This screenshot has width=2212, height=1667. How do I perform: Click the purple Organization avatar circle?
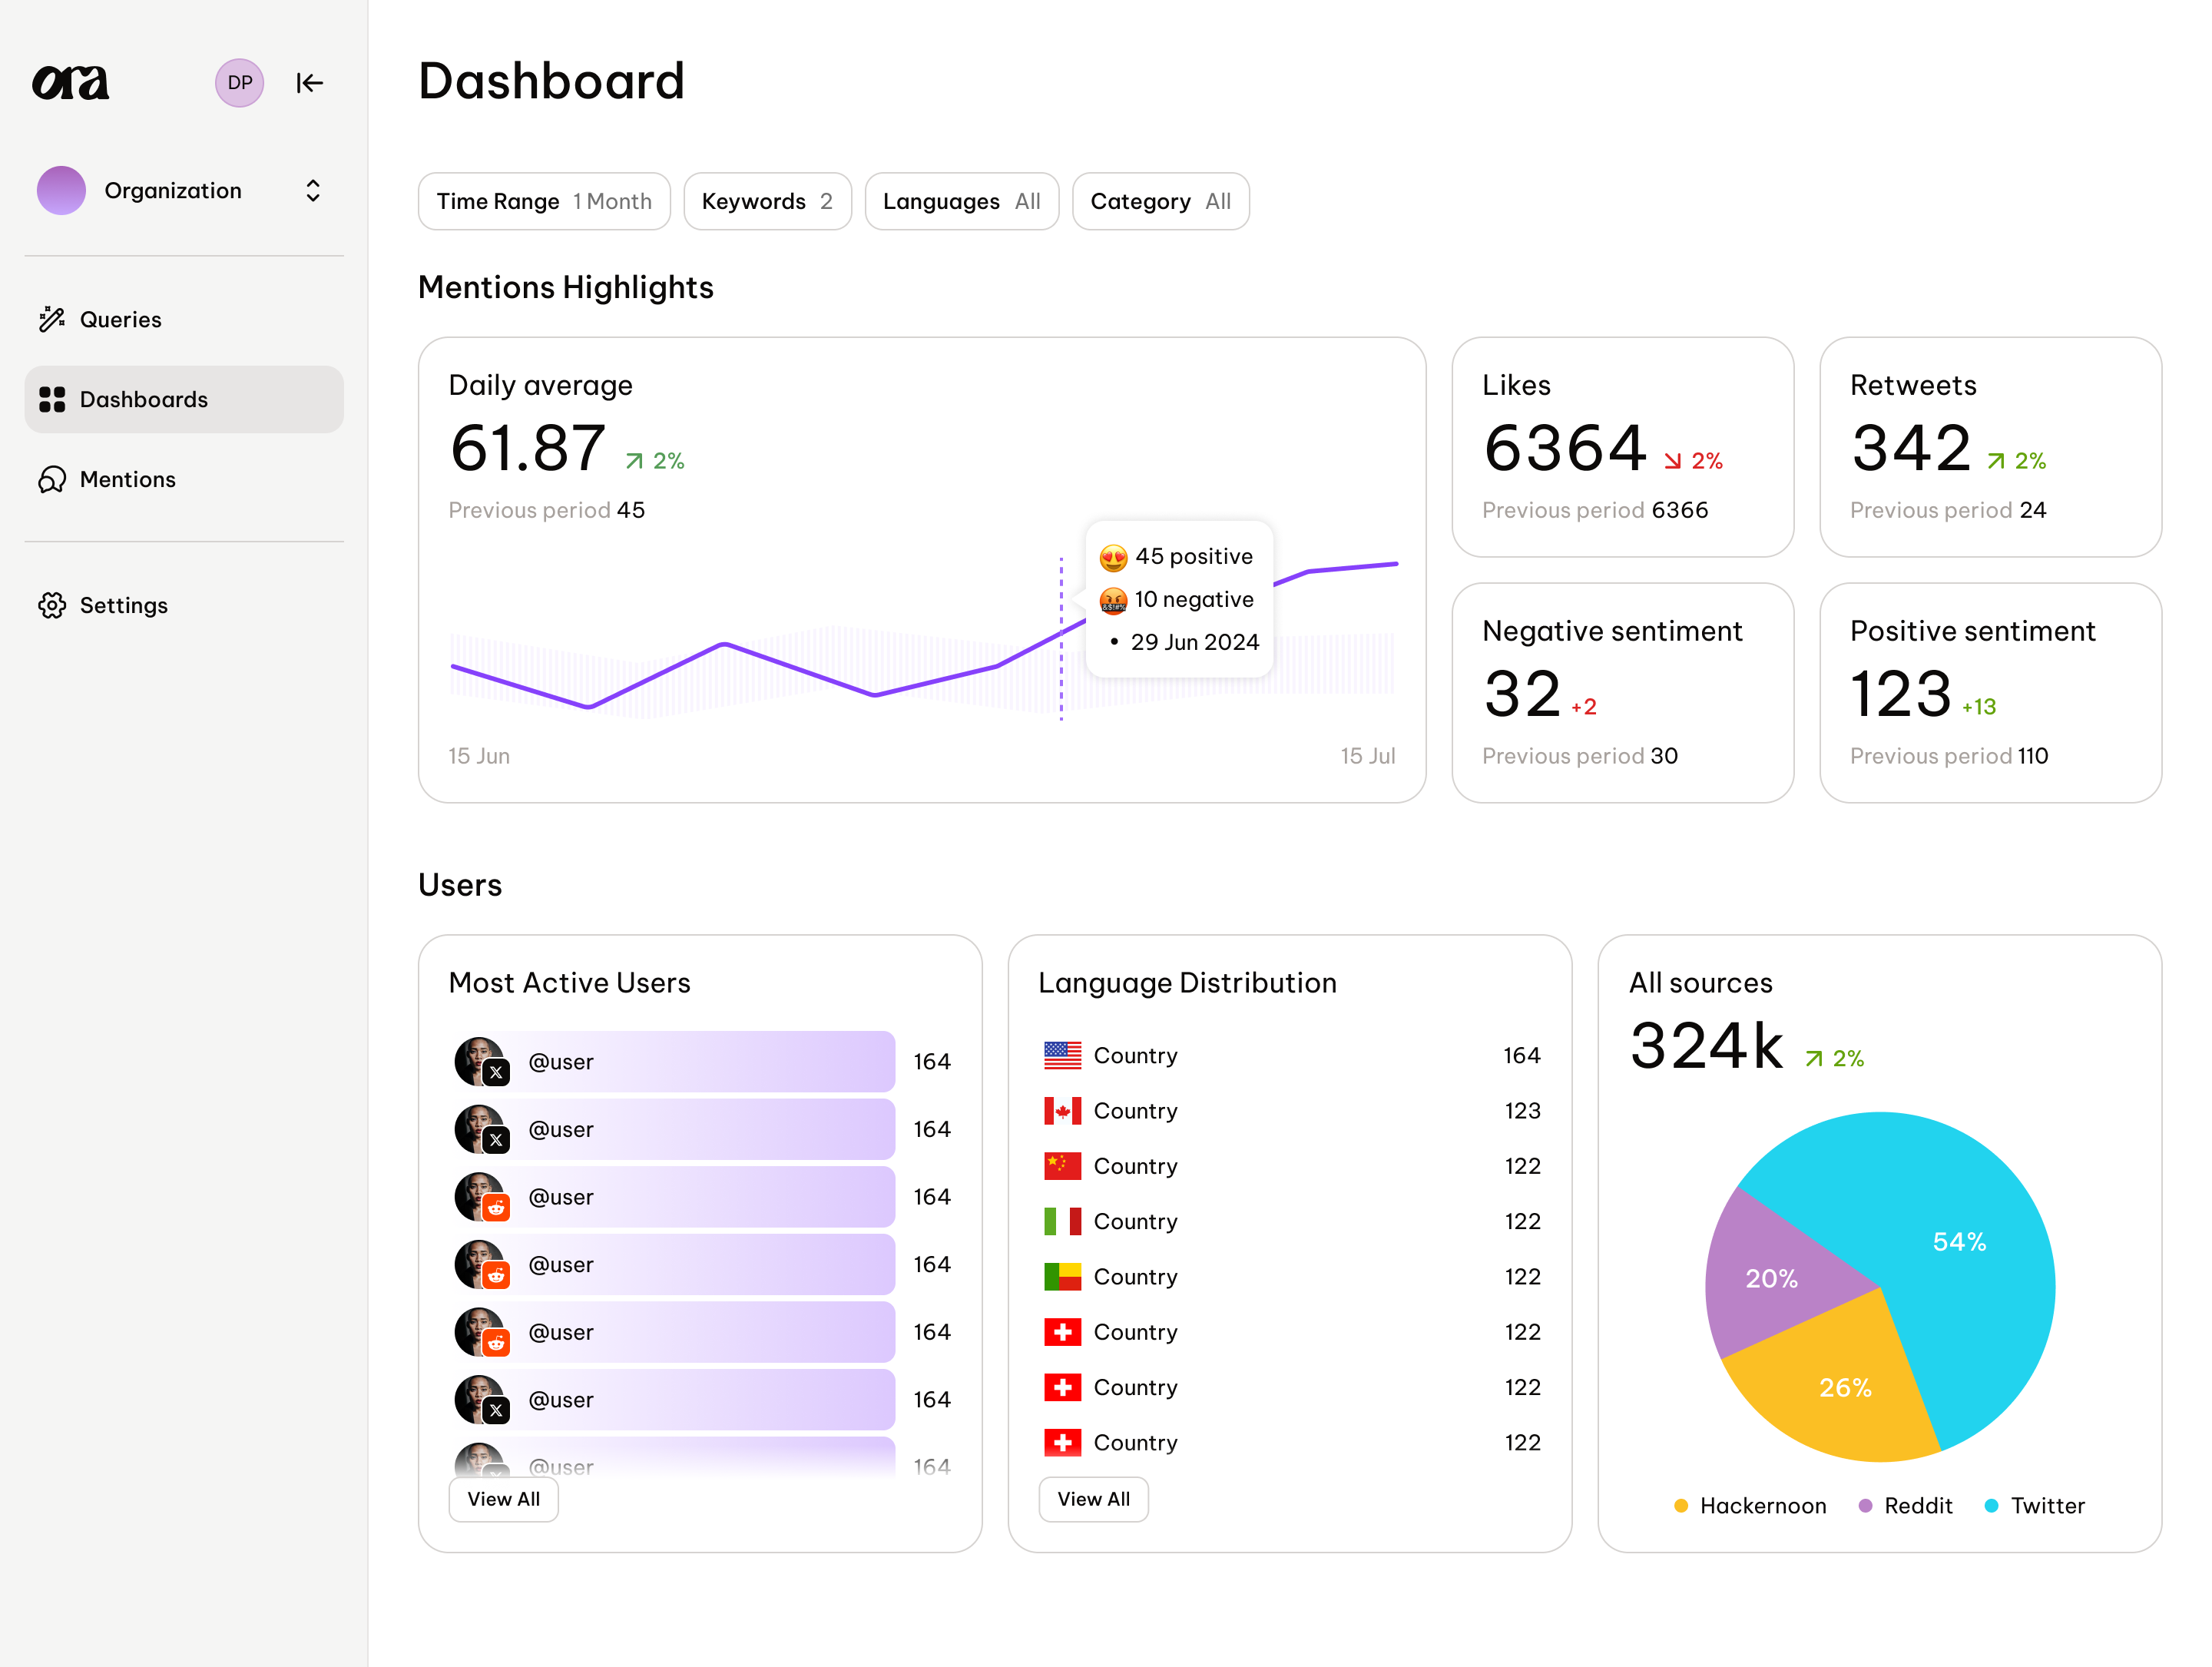[x=61, y=190]
